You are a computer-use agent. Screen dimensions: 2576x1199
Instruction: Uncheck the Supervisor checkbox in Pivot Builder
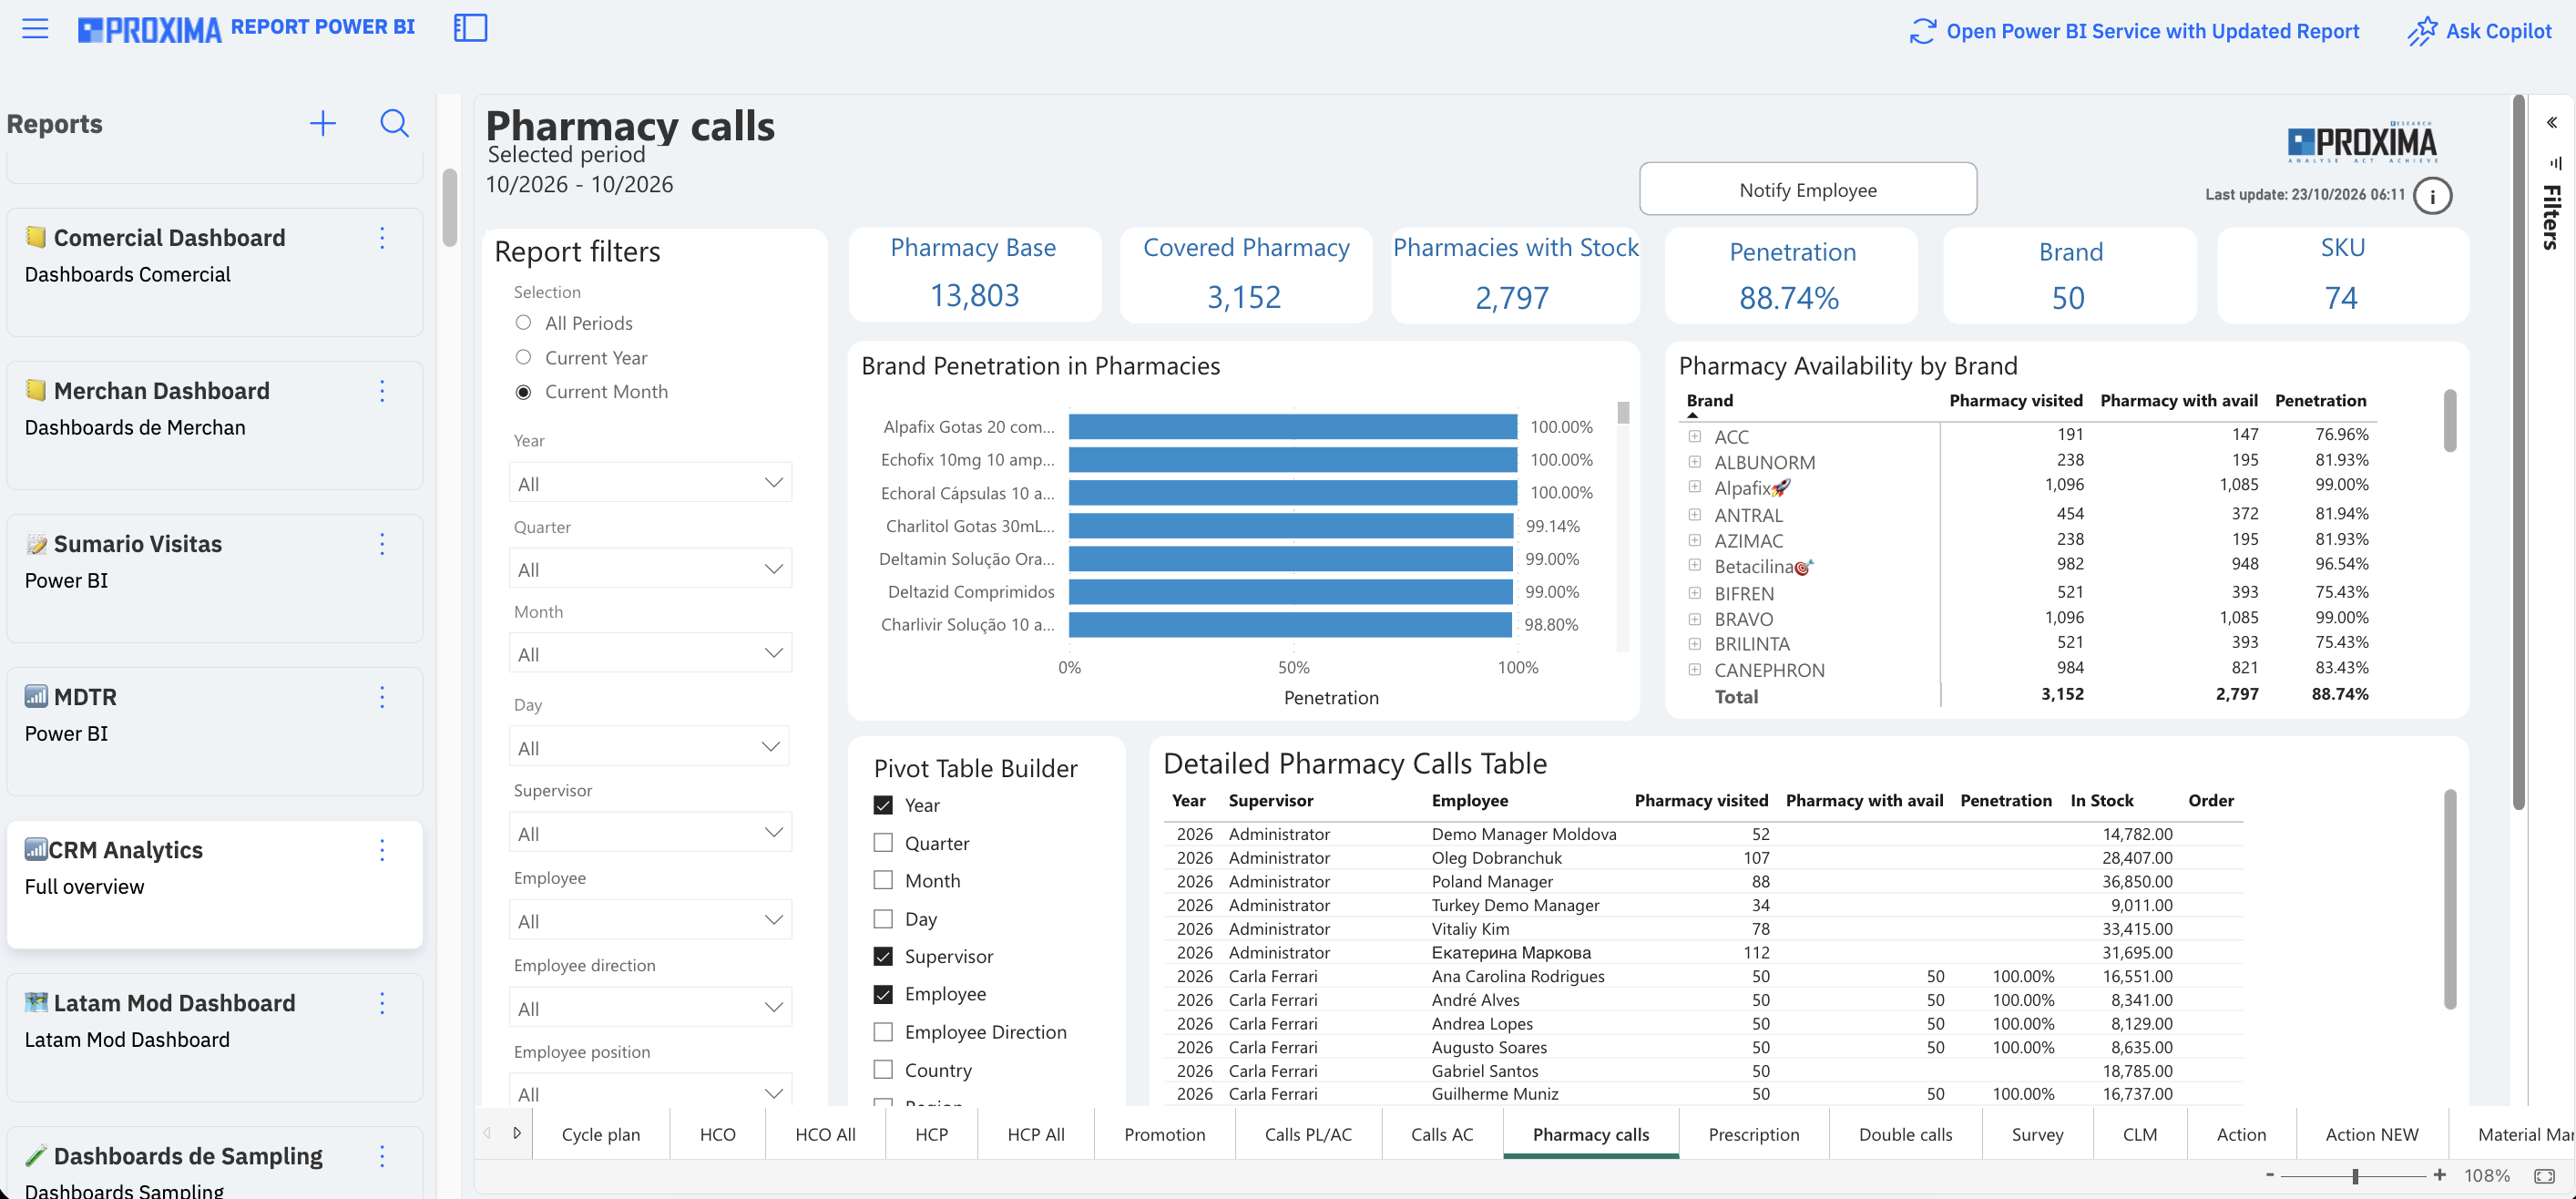[x=883, y=956]
